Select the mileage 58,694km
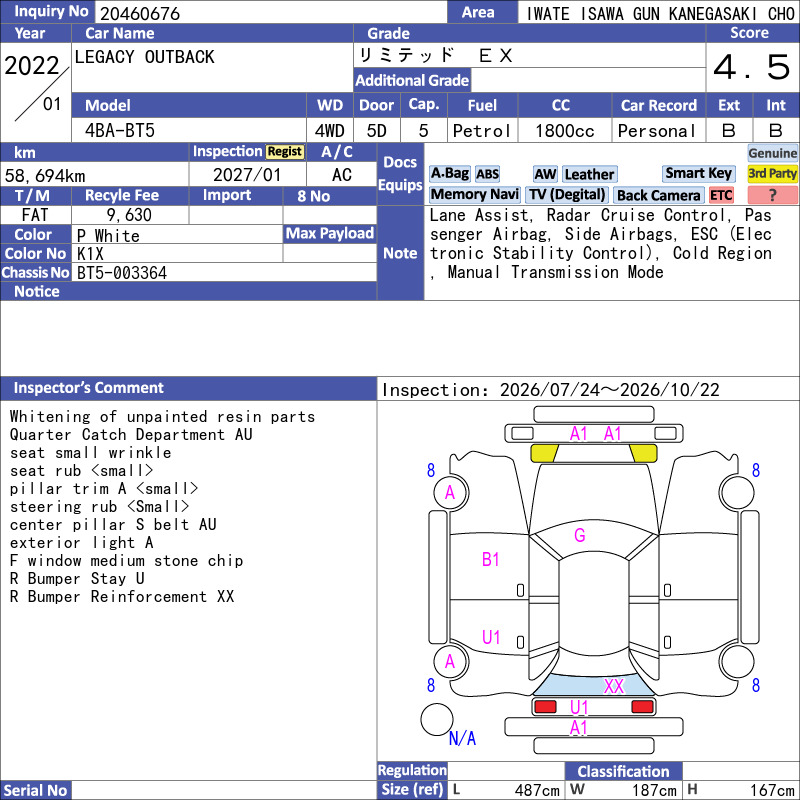The height and width of the screenshot is (800, 800). tap(45, 176)
